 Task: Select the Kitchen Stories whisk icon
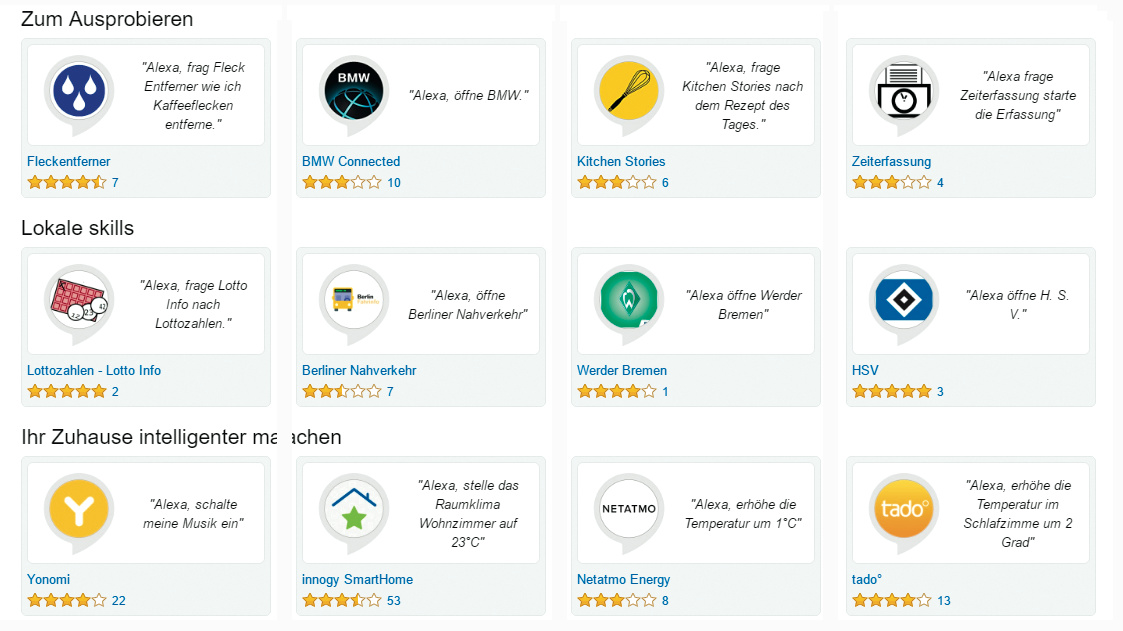(x=627, y=91)
